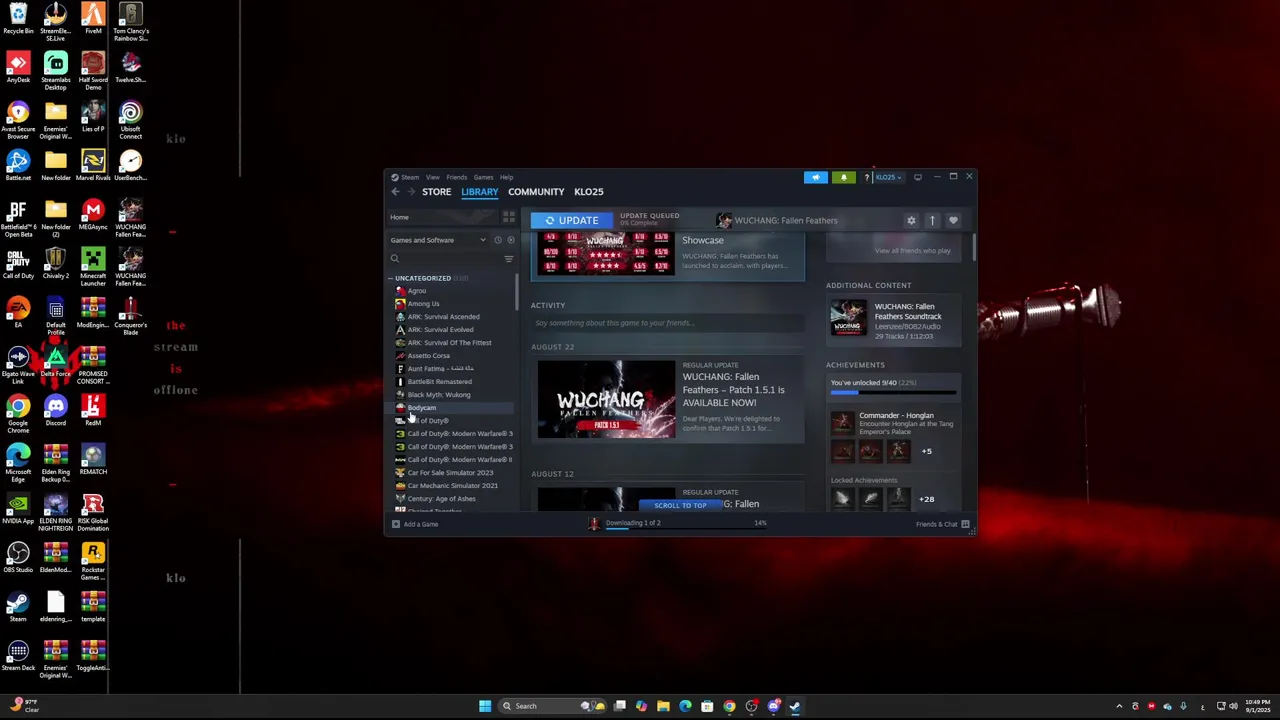Open Games and Software filter dropdown
The width and height of the screenshot is (1280, 720).
coord(438,240)
